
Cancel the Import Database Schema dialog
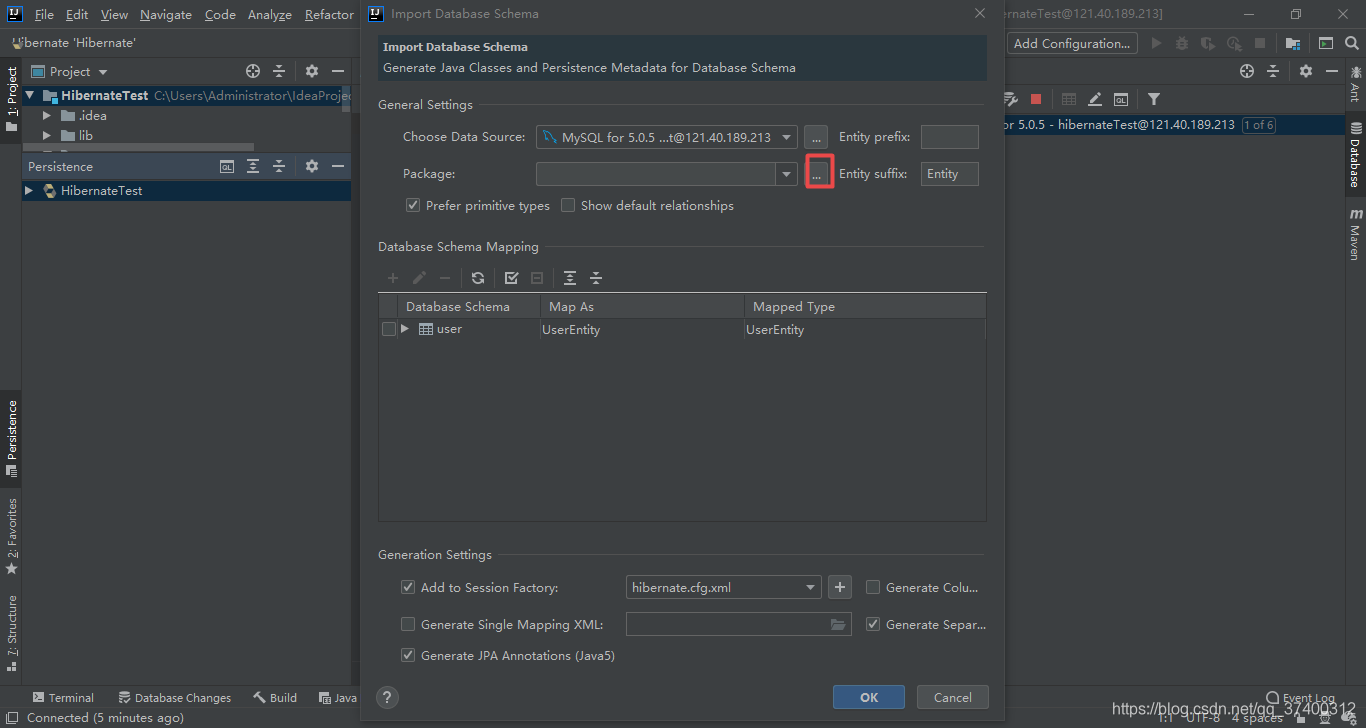click(x=952, y=697)
